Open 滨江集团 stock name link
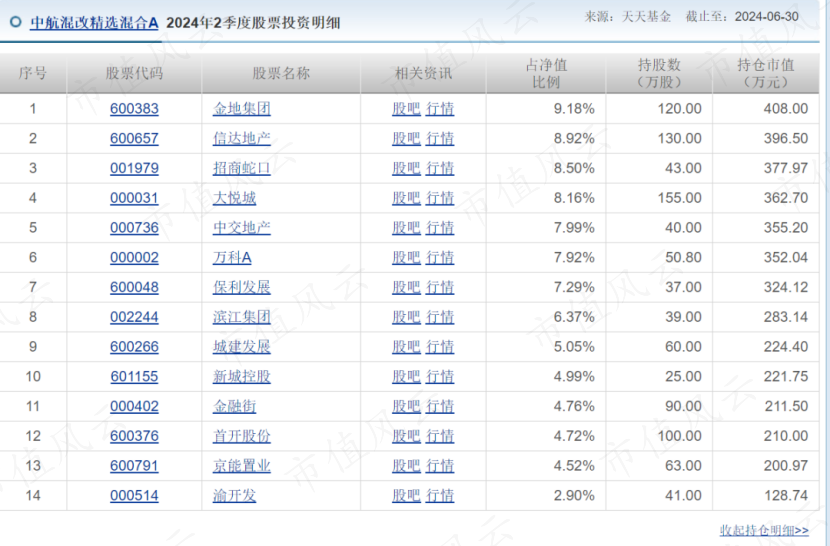Image resolution: width=830 pixels, height=546 pixels. pos(242,317)
